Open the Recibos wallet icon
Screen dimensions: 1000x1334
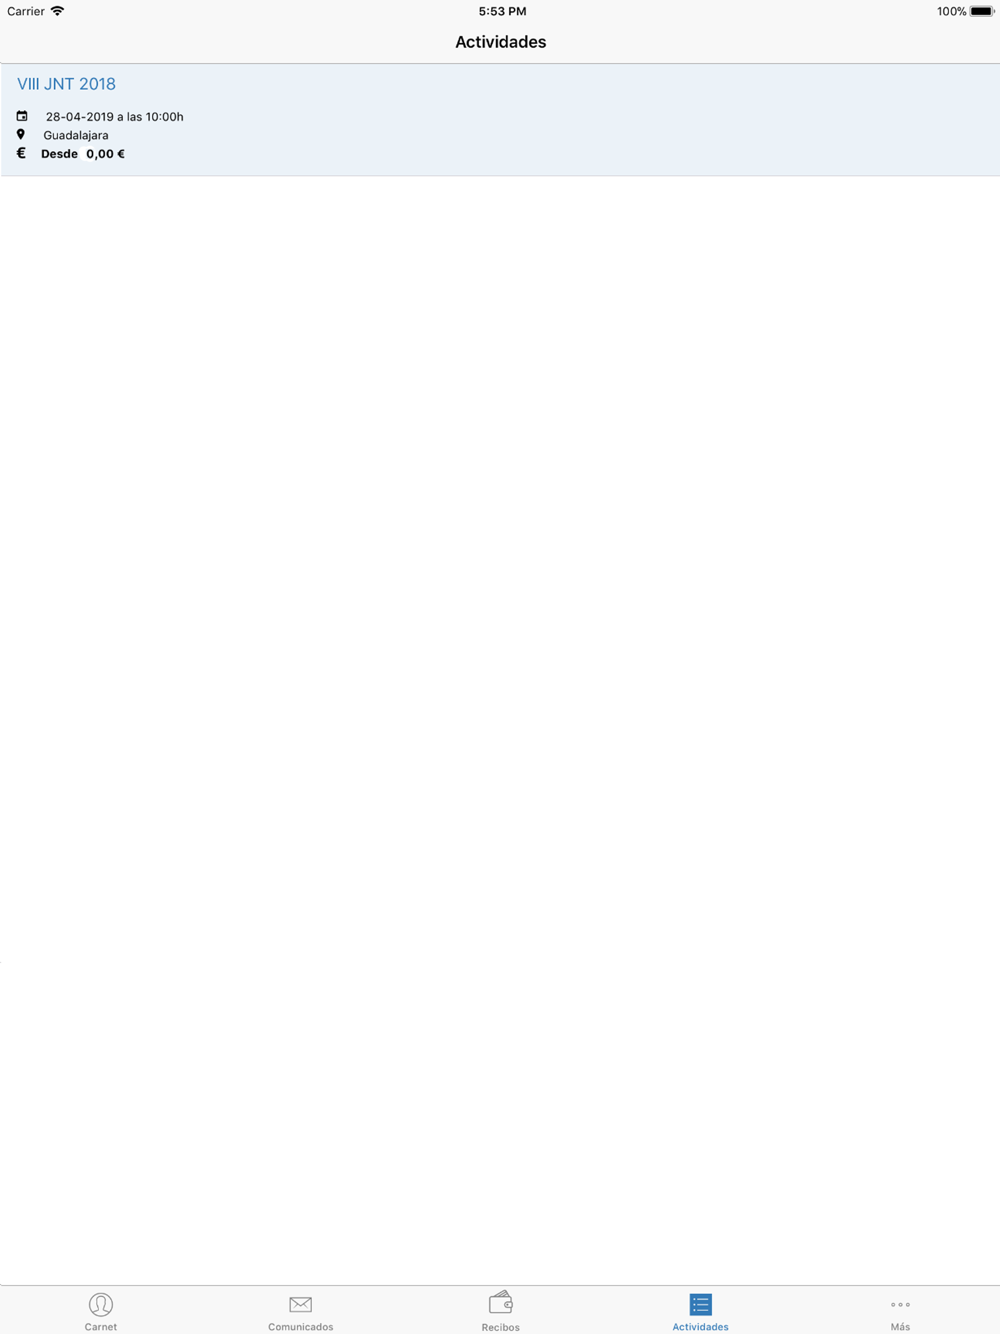(501, 1302)
